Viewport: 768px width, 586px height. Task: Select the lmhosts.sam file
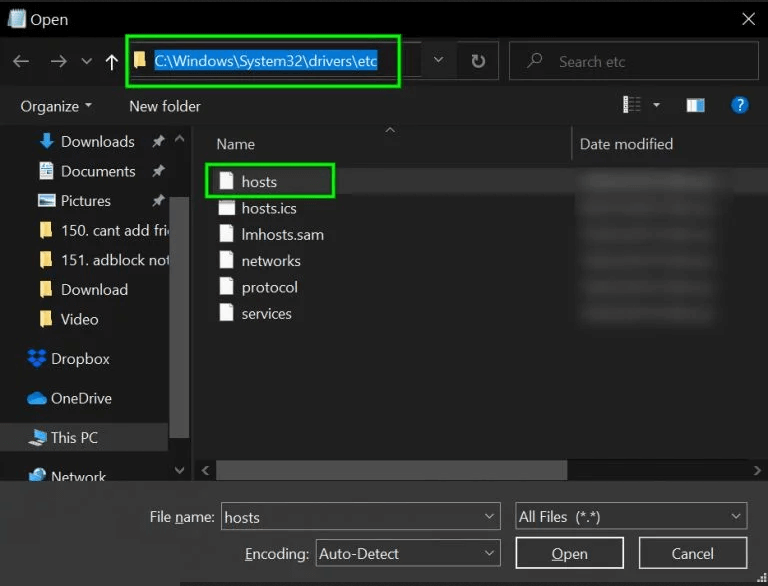click(x=283, y=235)
